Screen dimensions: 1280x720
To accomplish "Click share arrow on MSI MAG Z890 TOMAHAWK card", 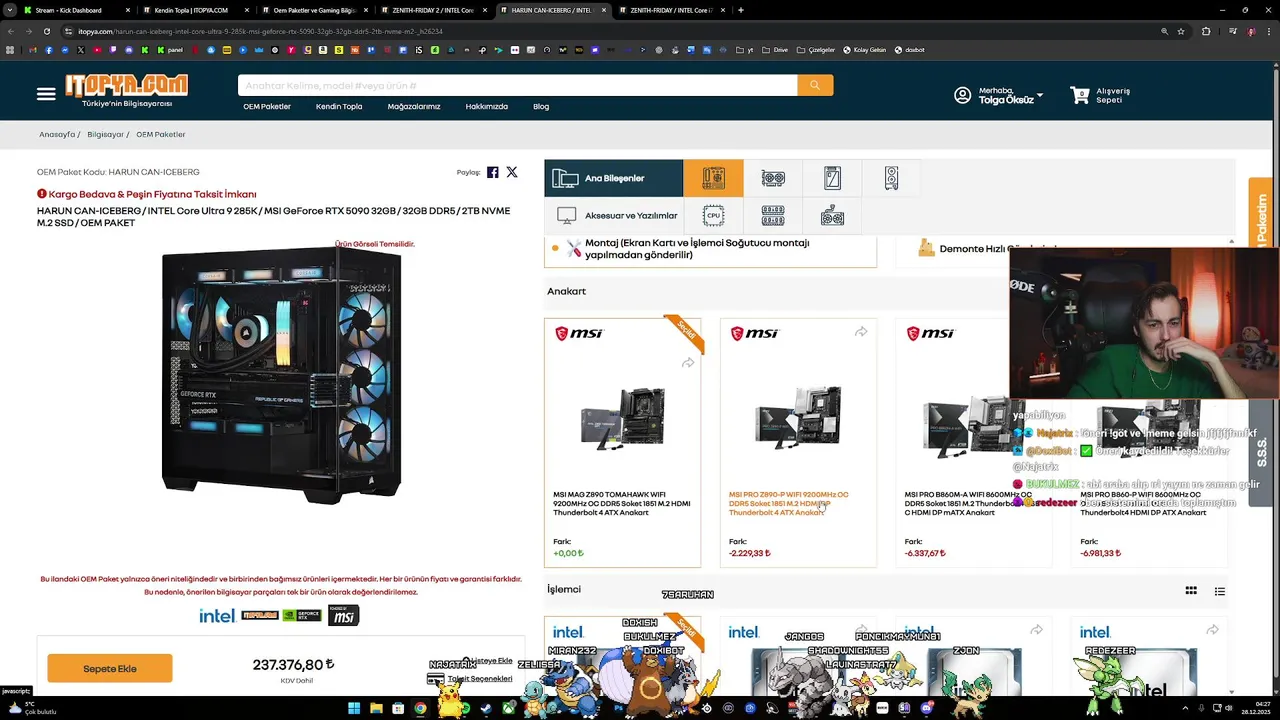I will 688,363.
